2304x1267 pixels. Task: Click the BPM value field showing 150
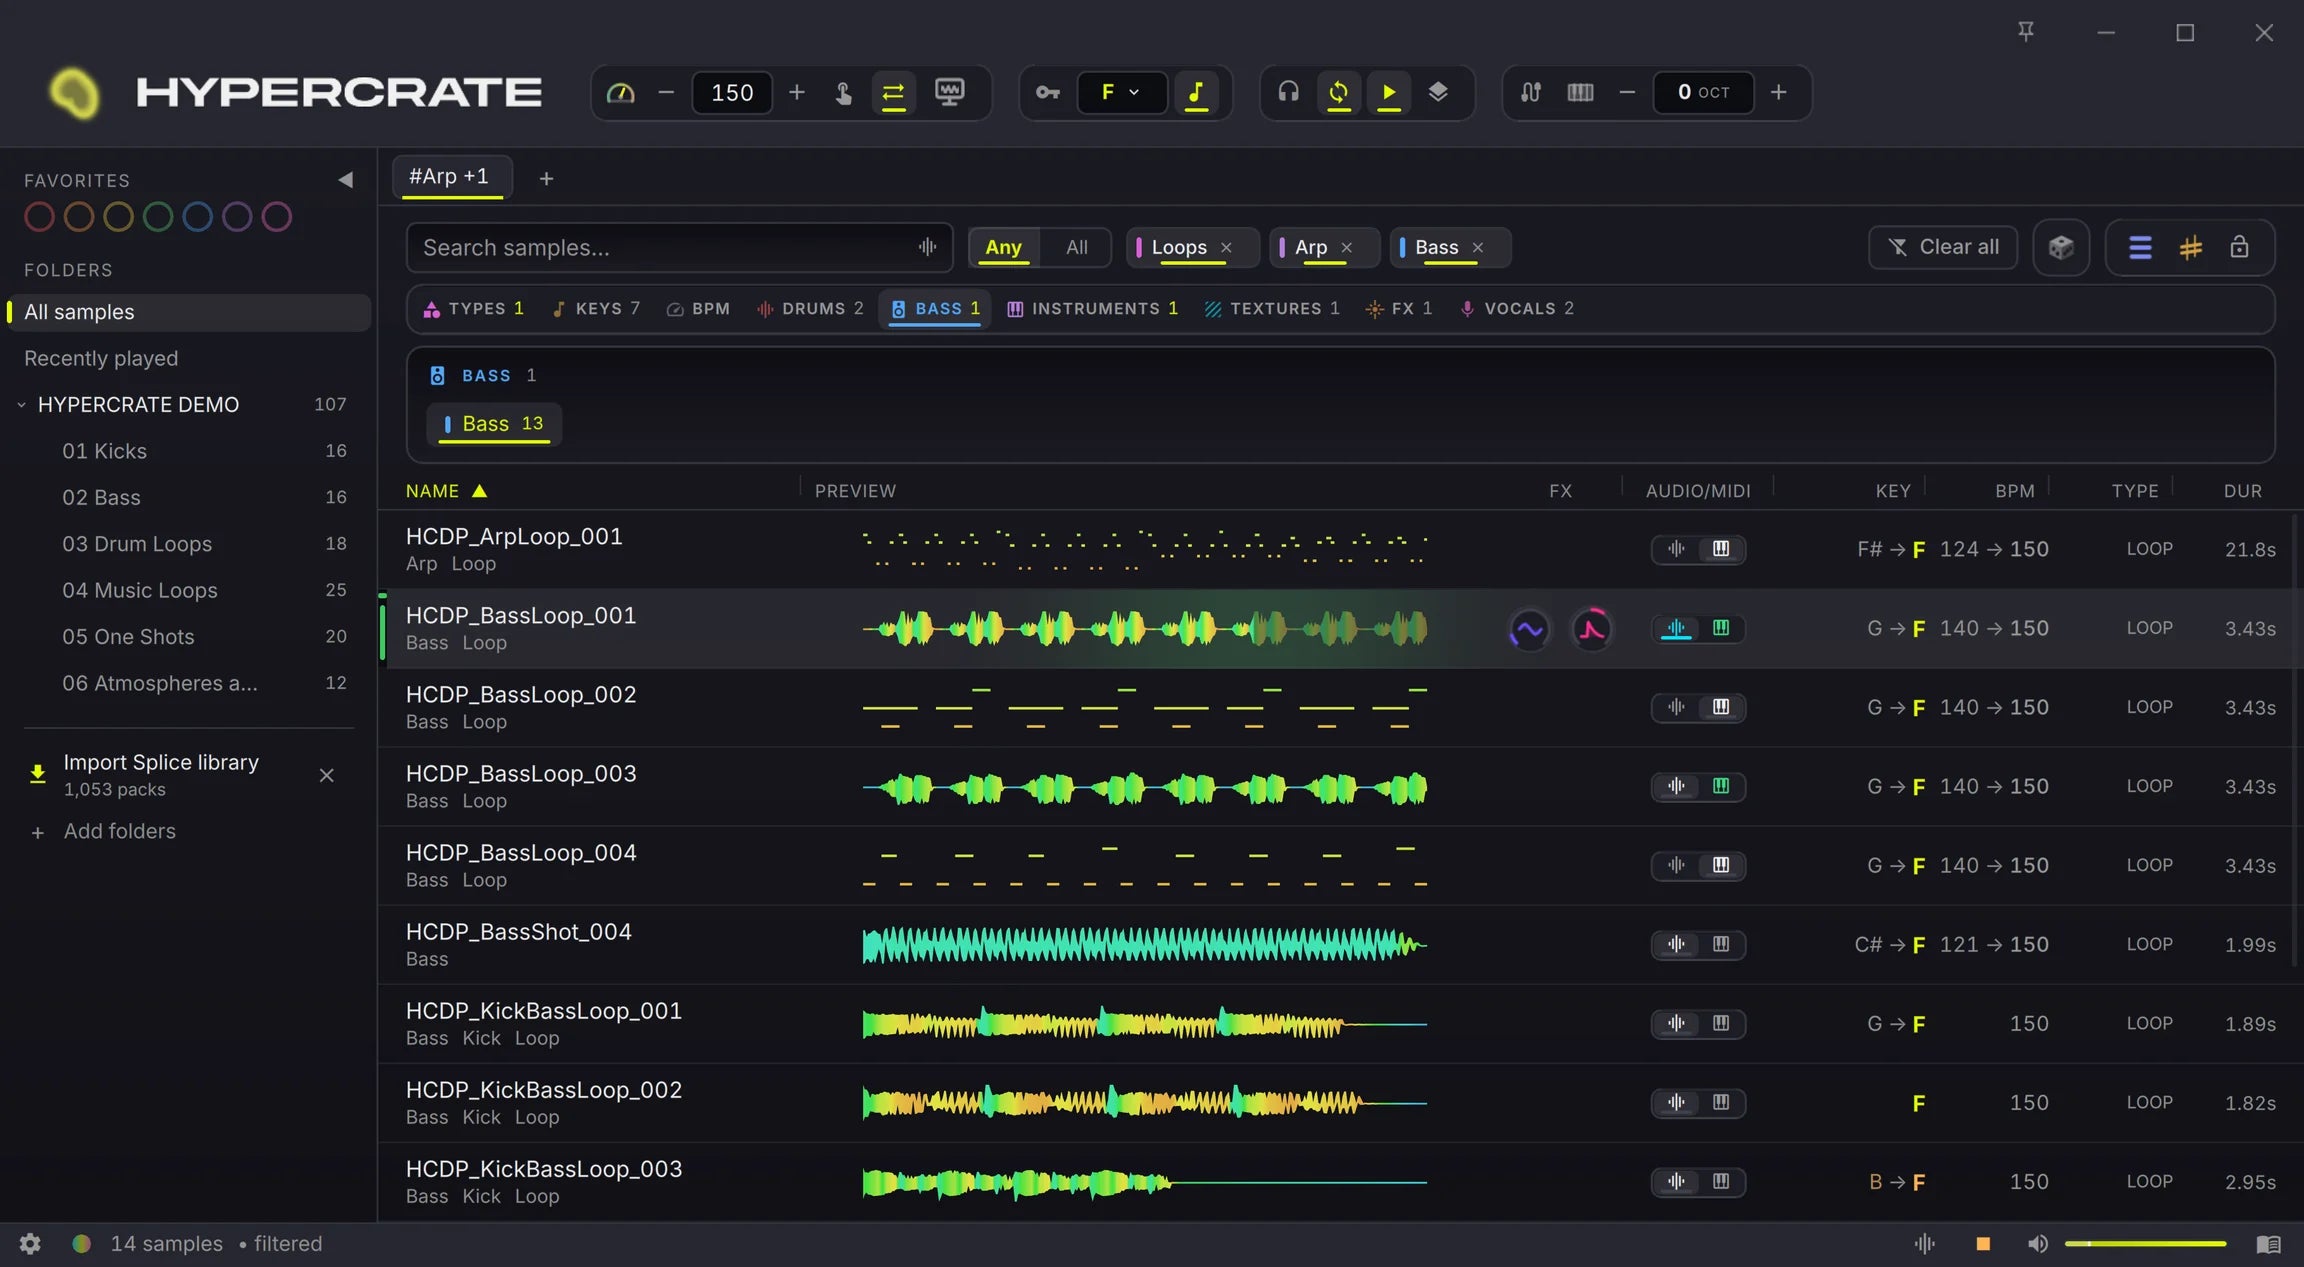pos(732,93)
